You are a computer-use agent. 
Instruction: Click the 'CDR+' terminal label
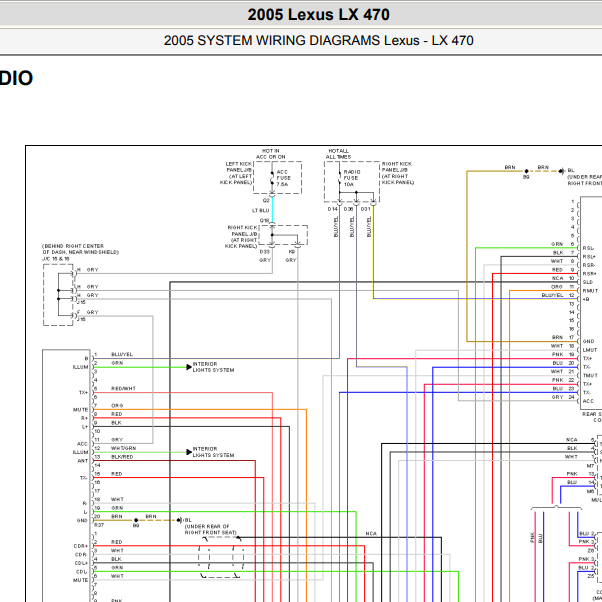pyautogui.click(x=81, y=546)
